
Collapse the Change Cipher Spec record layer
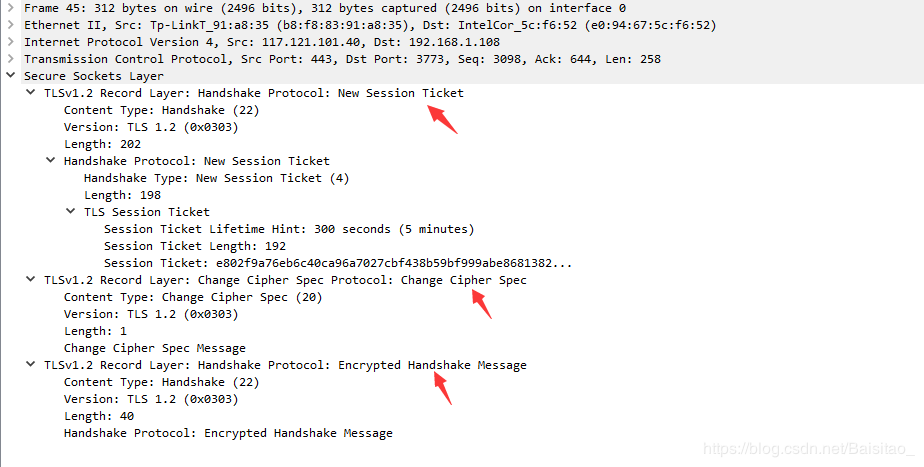click(x=30, y=279)
